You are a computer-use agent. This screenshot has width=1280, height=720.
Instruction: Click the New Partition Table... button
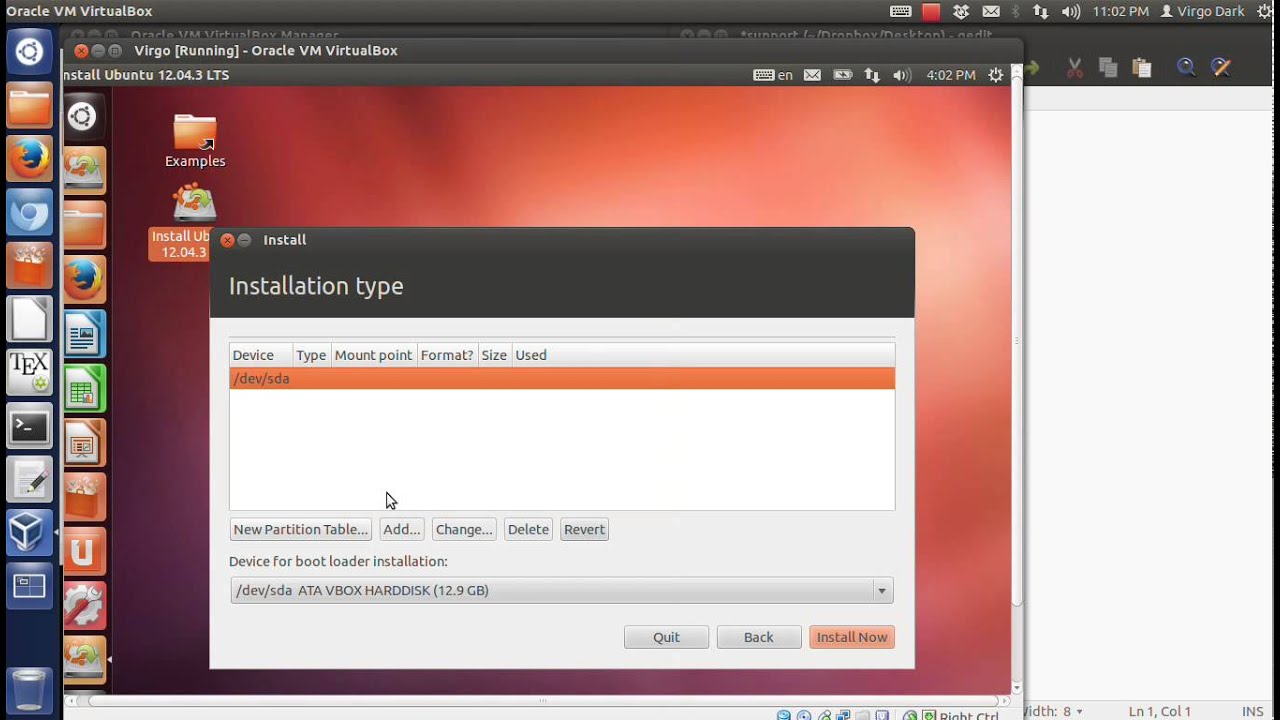[x=301, y=529]
